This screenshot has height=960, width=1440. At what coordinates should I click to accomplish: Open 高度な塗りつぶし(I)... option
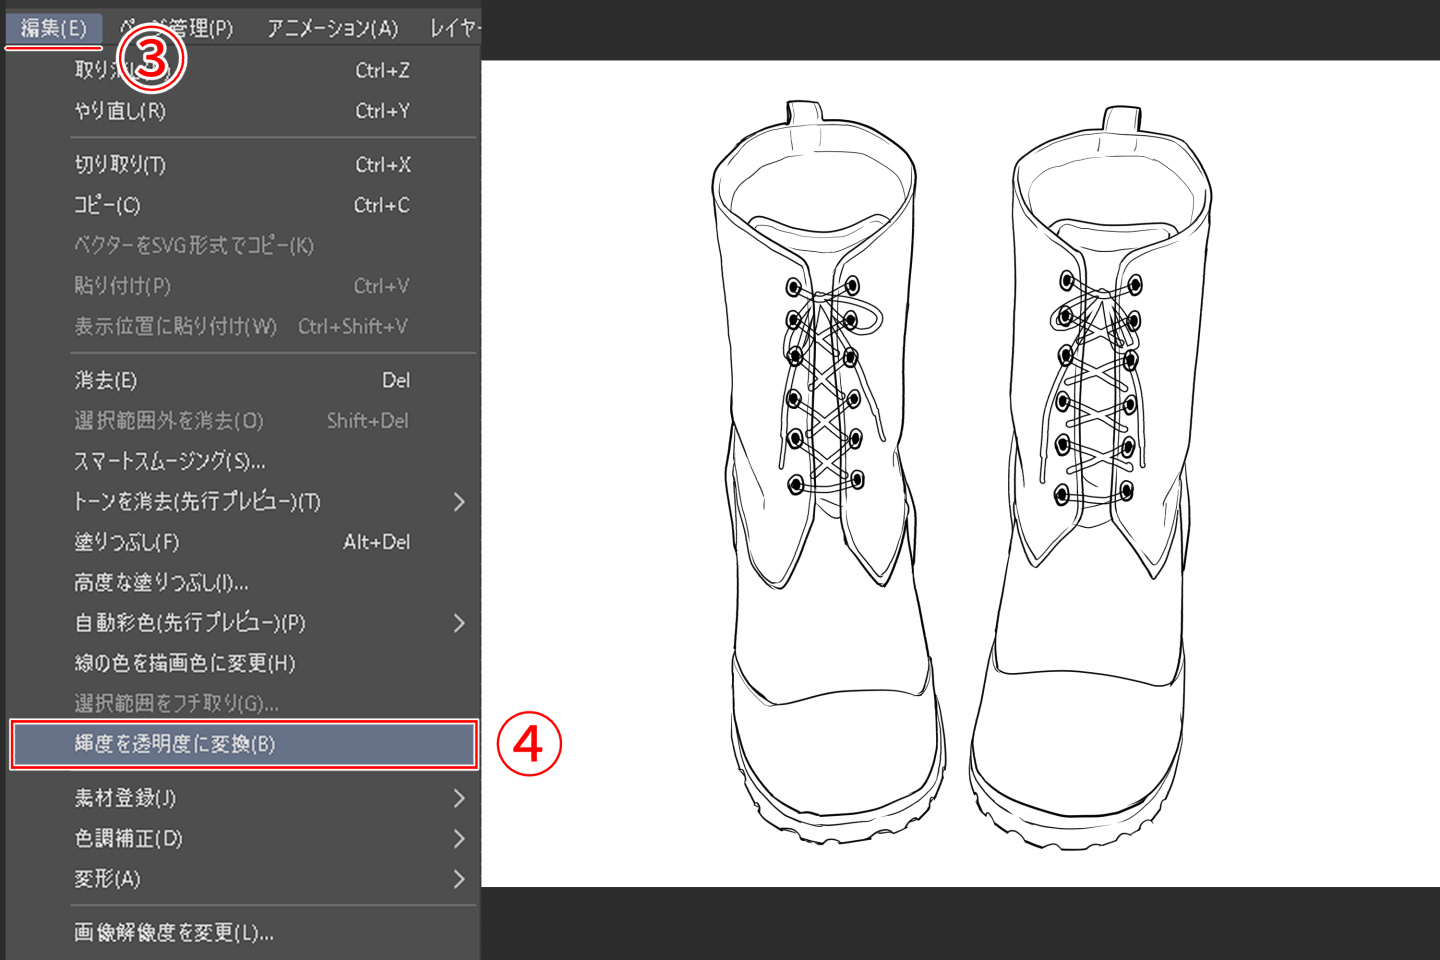(x=161, y=582)
